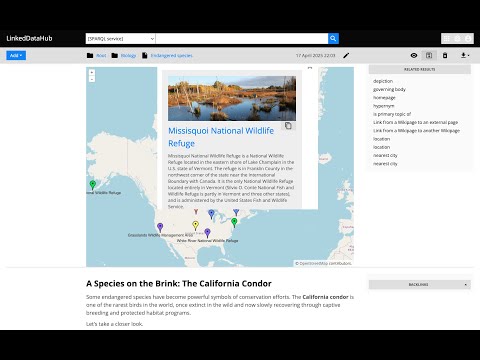
Task: Click the Root folder icon
Action: [90, 55]
